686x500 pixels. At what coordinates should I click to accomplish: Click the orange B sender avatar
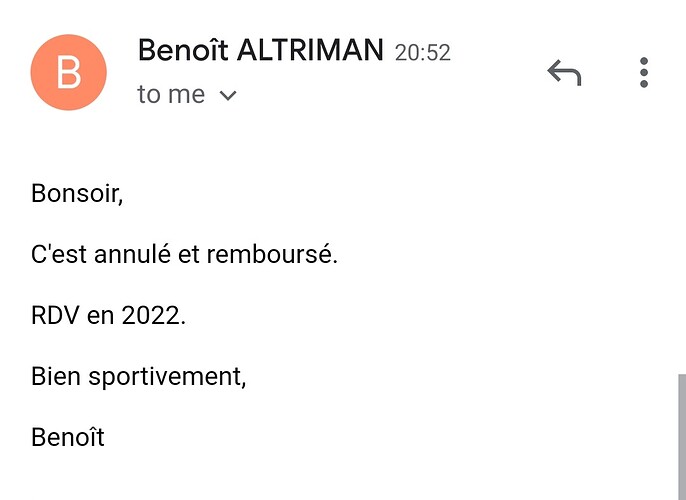click(x=68, y=72)
